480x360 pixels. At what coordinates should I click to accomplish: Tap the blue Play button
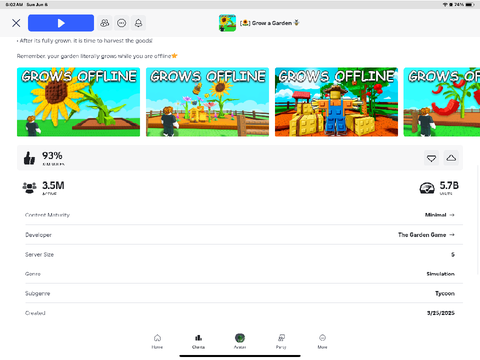pyautogui.click(x=61, y=23)
